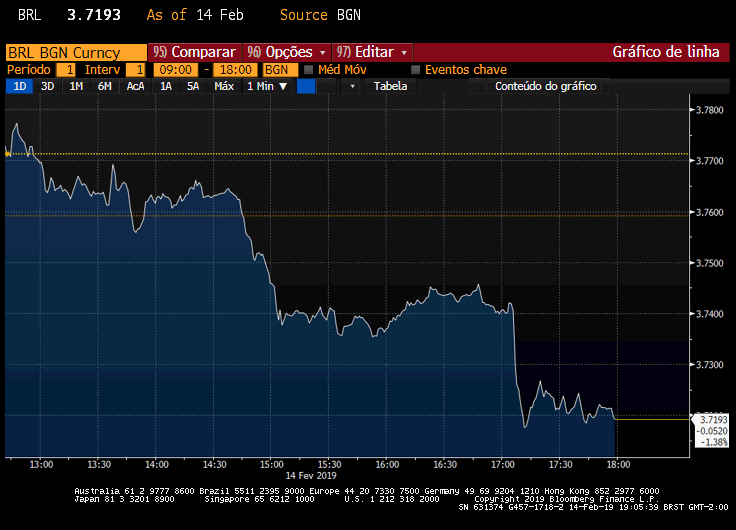The width and height of the screenshot is (736, 530).
Task: Open the Comparar menu
Action: pyautogui.click(x=194, y=52)
